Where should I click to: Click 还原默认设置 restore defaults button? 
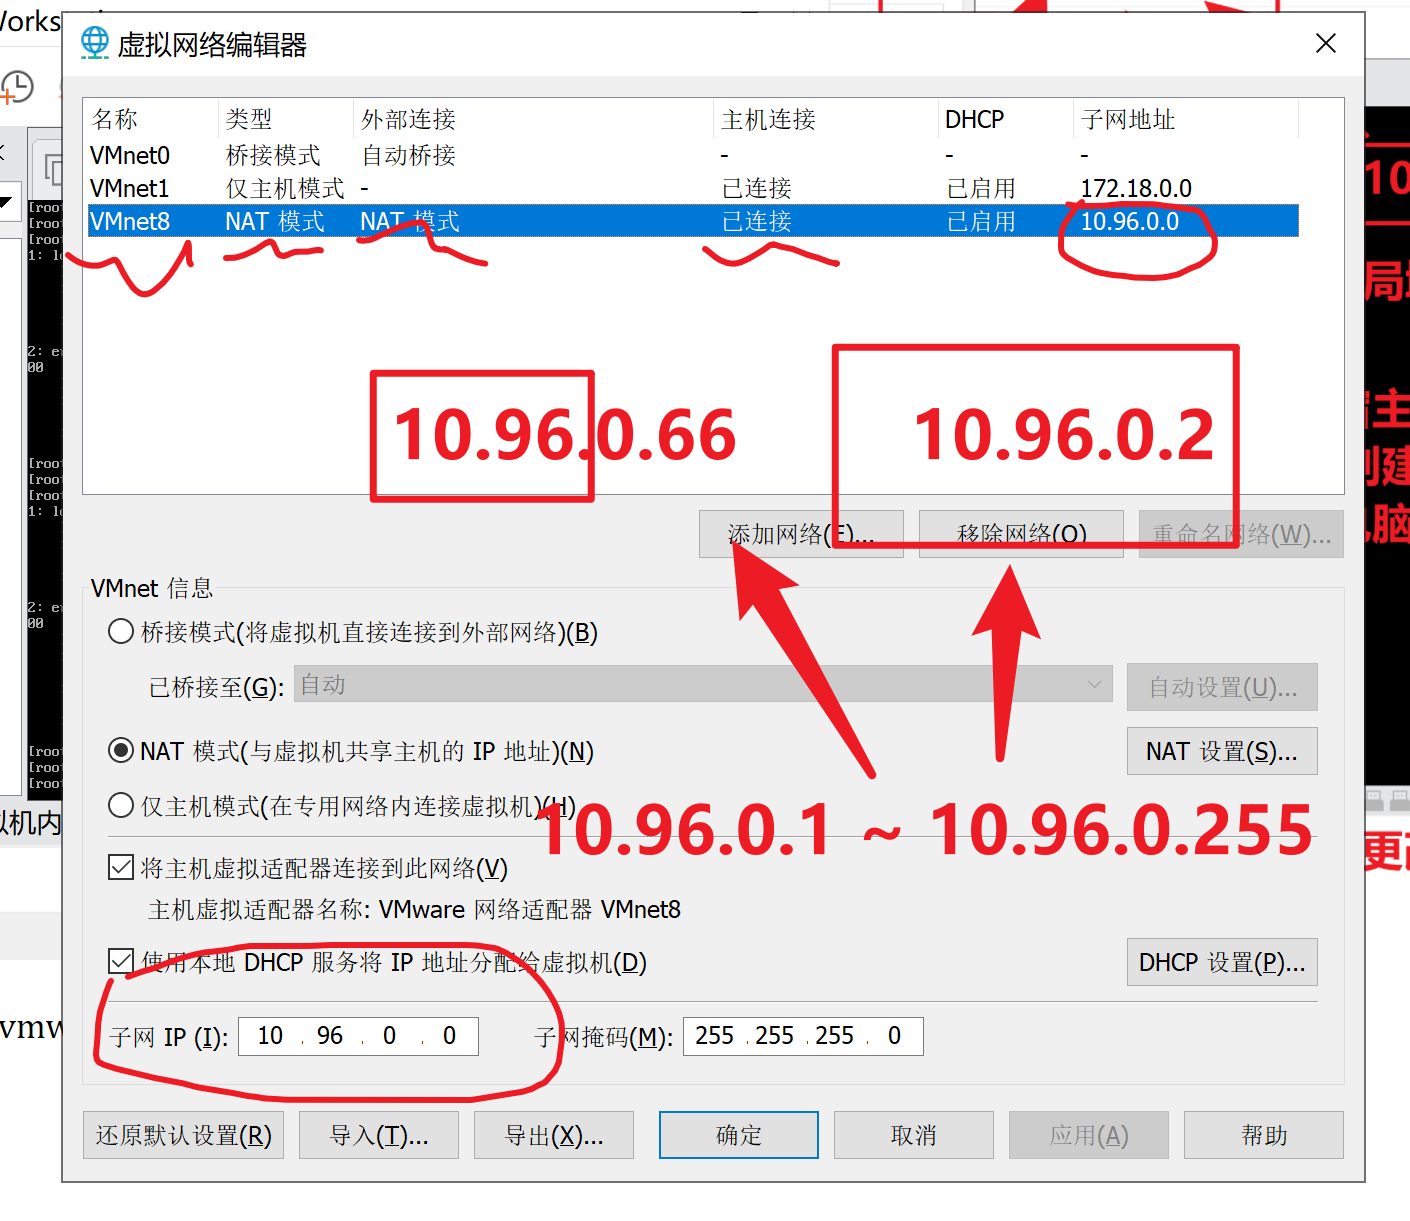[184, 1135]
